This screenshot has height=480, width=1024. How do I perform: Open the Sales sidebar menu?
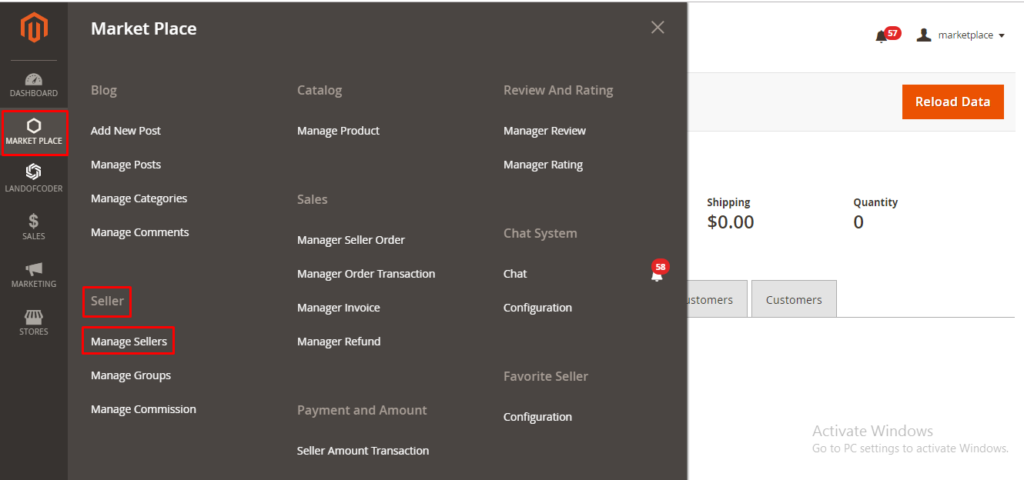click(34, 227)
